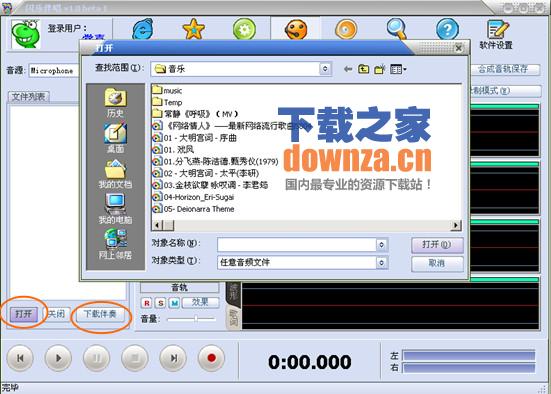Go up one folder level icon
The width and height of the screenshot is (551, 394).
[363, 69]
